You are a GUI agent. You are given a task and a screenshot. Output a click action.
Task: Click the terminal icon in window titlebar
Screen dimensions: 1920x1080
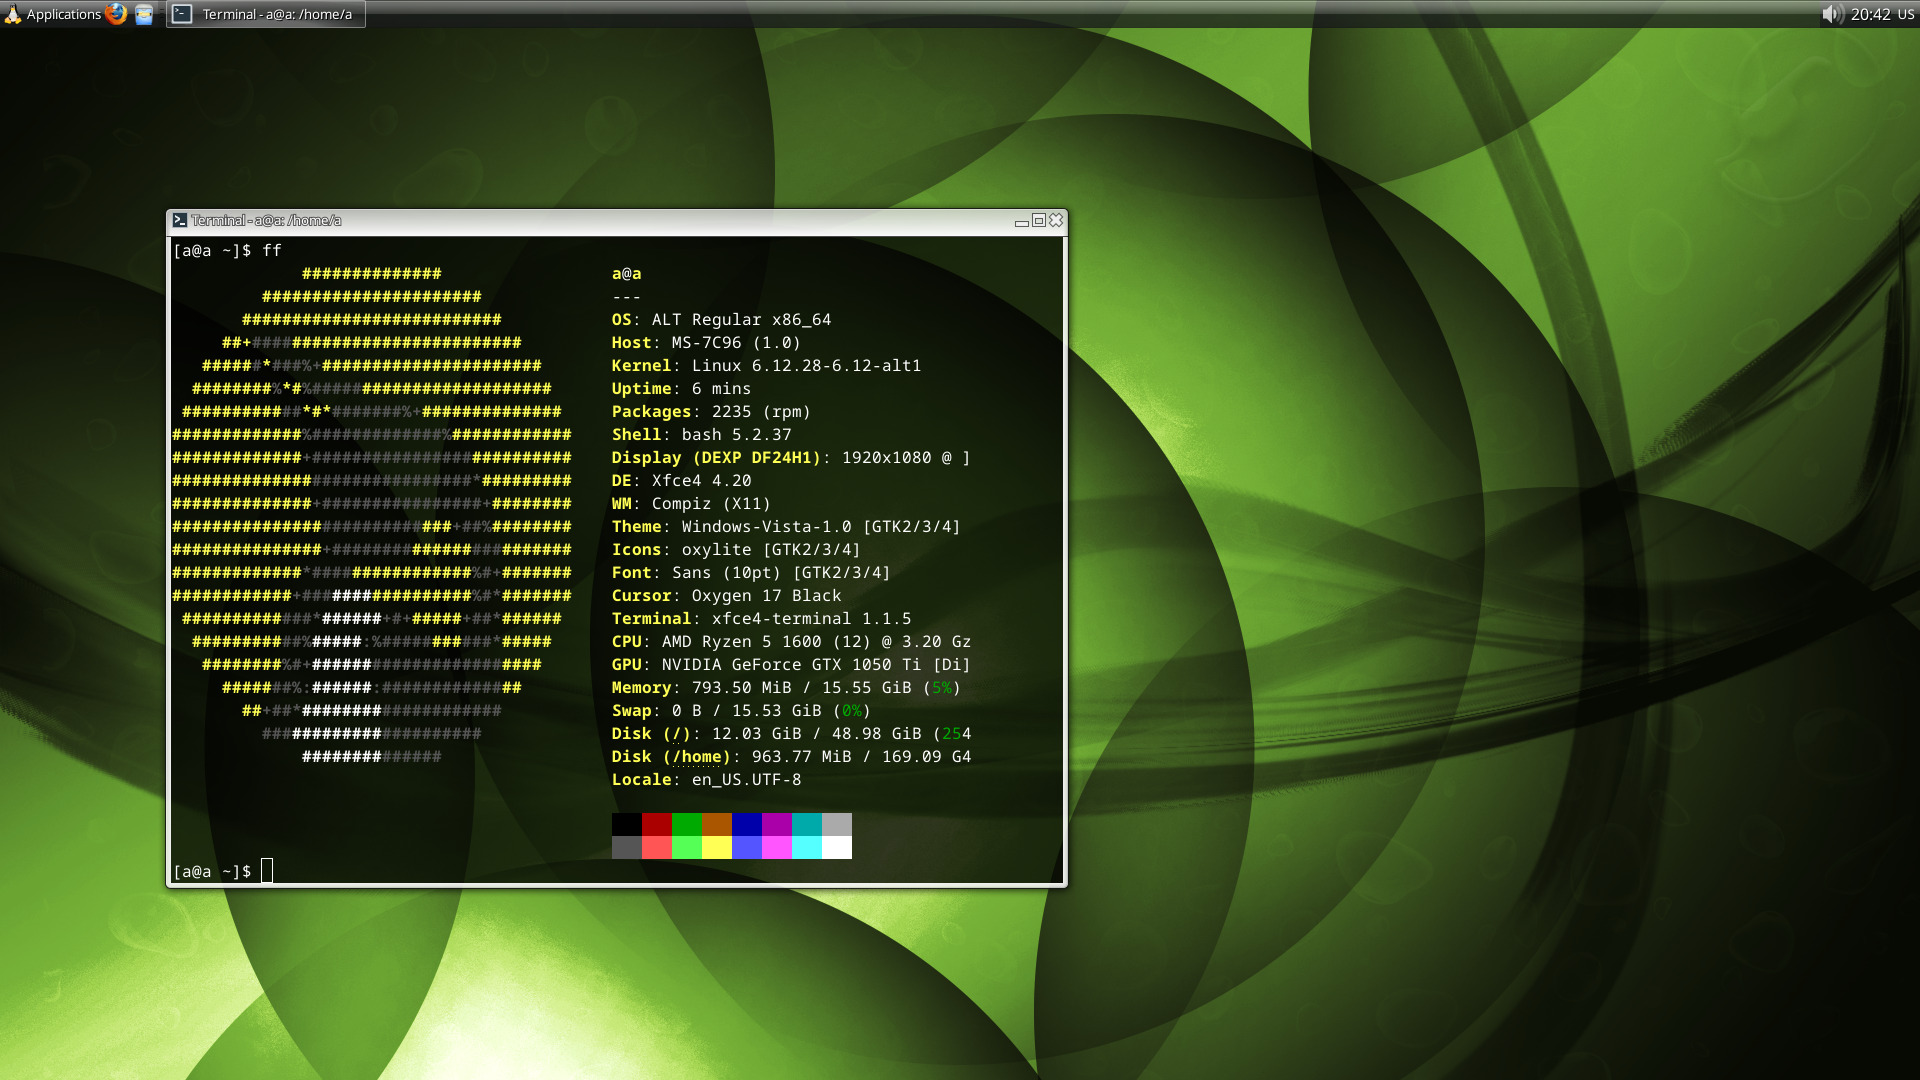[x=179, y=220]
